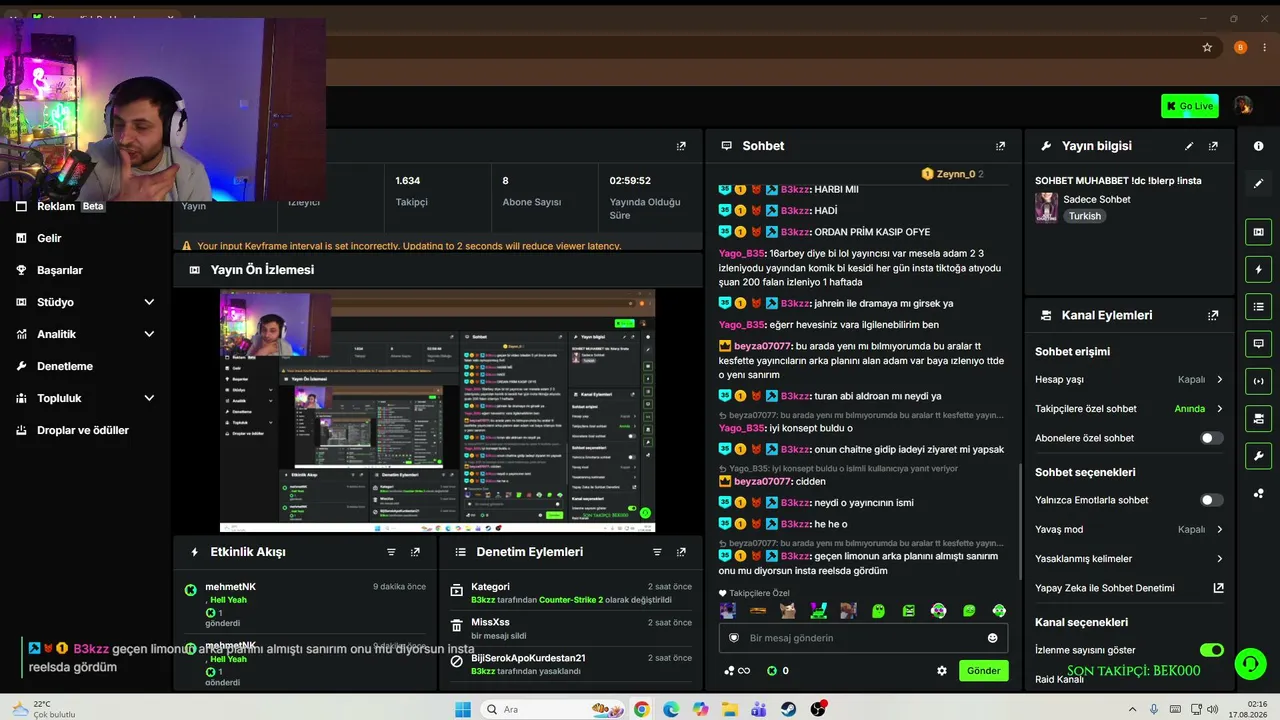Pop out the Etkinlik Akışı panel

tap(415, 552)
